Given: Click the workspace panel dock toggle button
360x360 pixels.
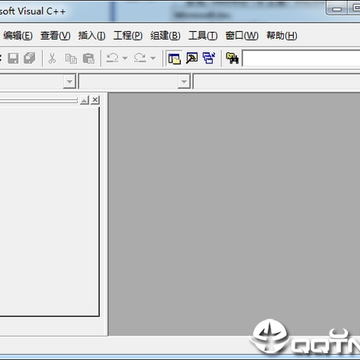Looking at the screenshot, I should (85, 100).
